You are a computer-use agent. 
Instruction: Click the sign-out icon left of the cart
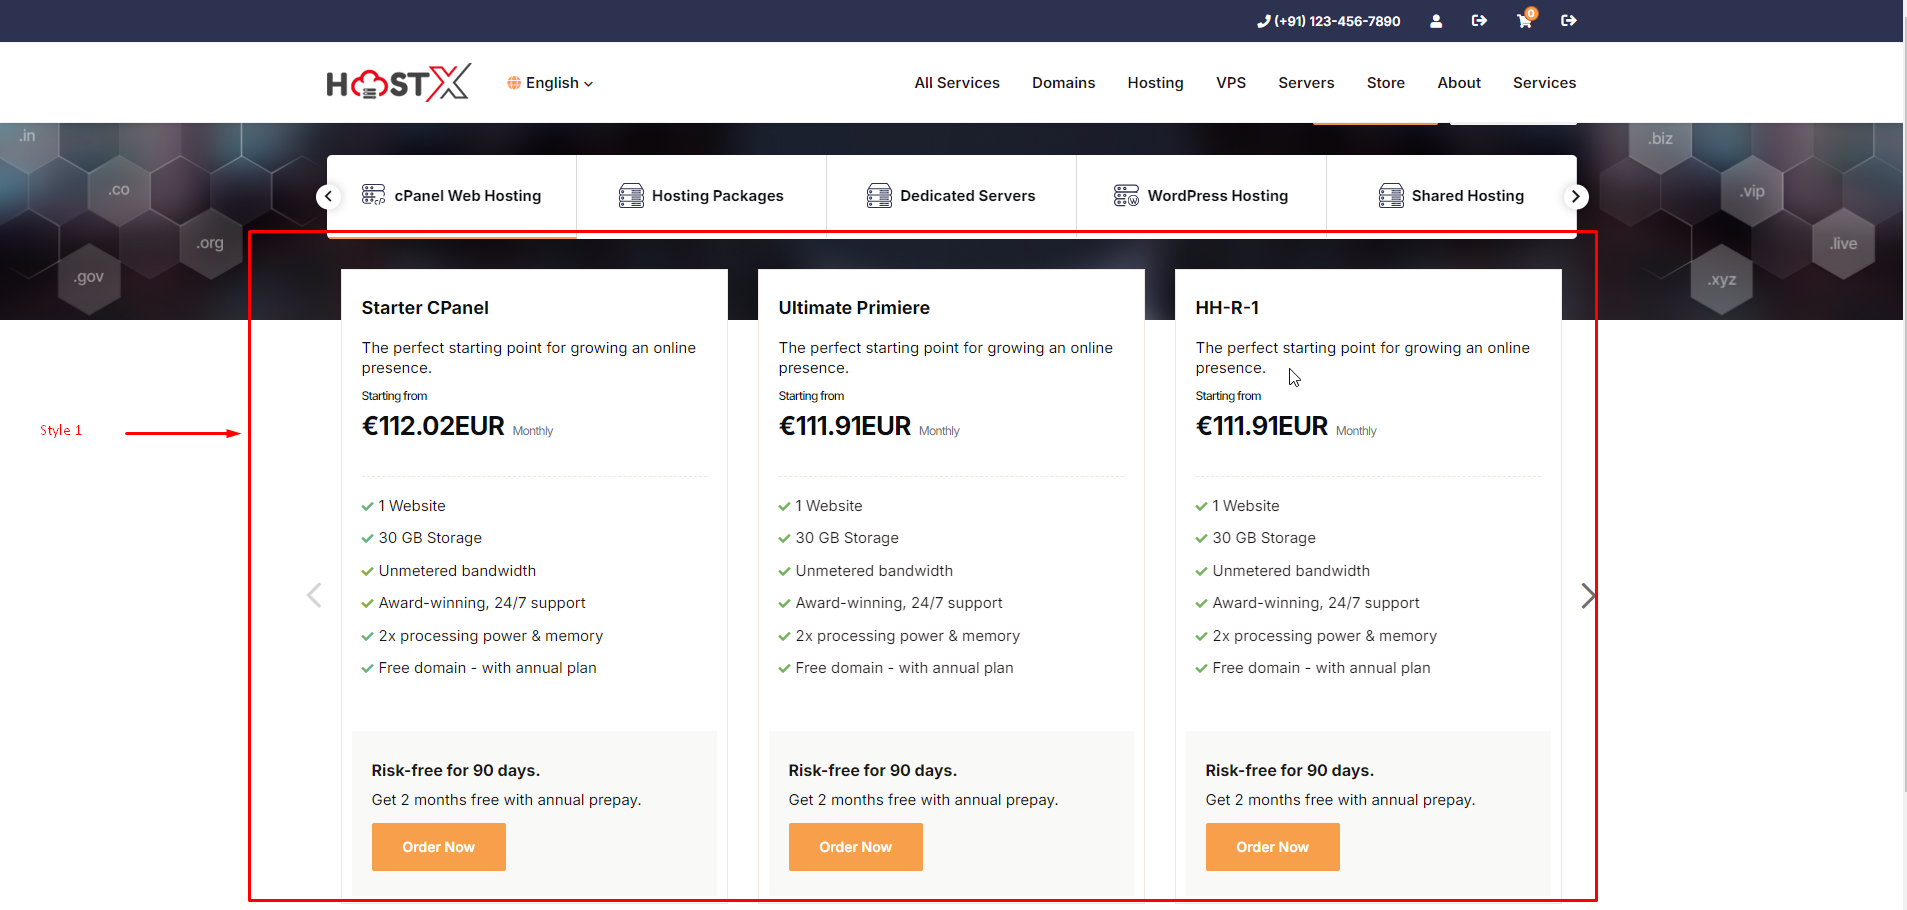pos(1479,21)
